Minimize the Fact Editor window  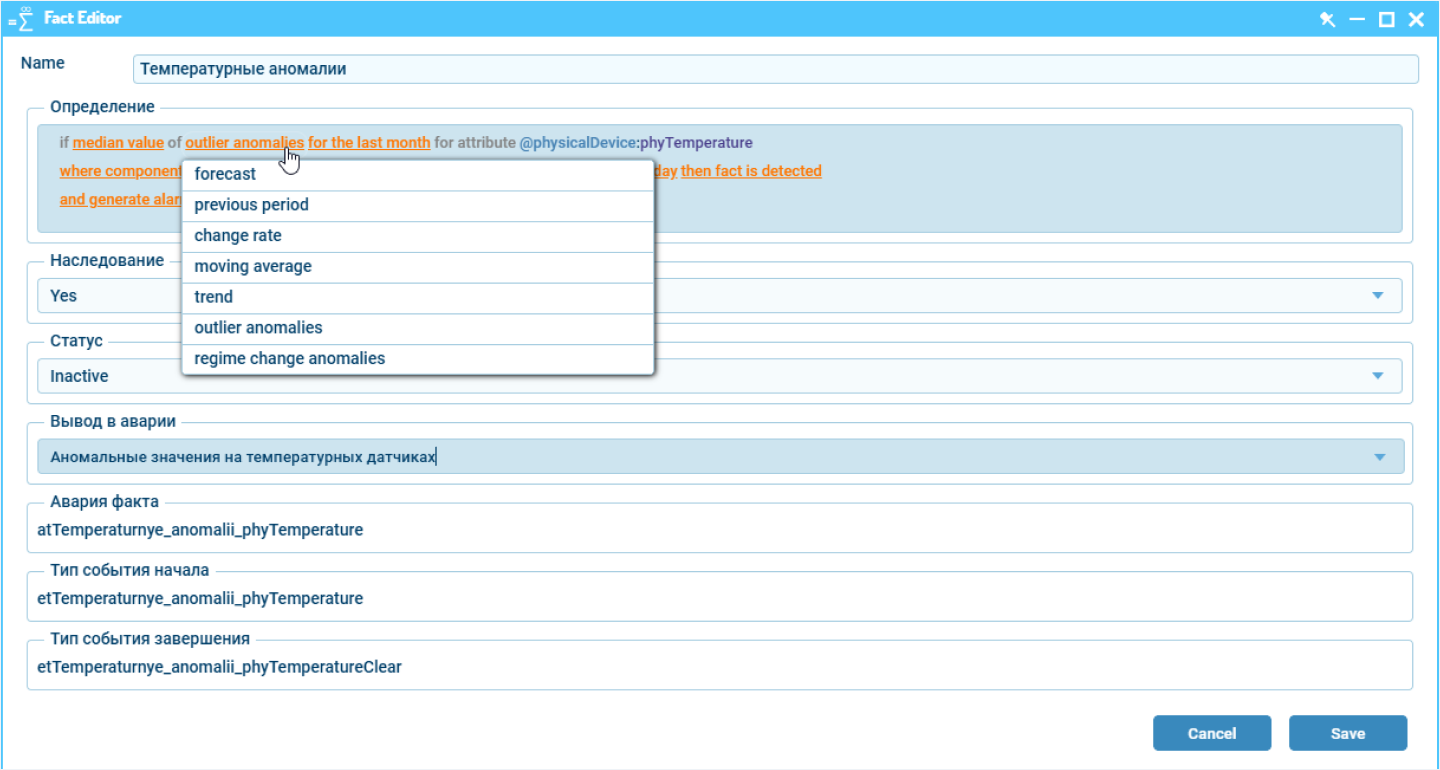[1357, 19]
